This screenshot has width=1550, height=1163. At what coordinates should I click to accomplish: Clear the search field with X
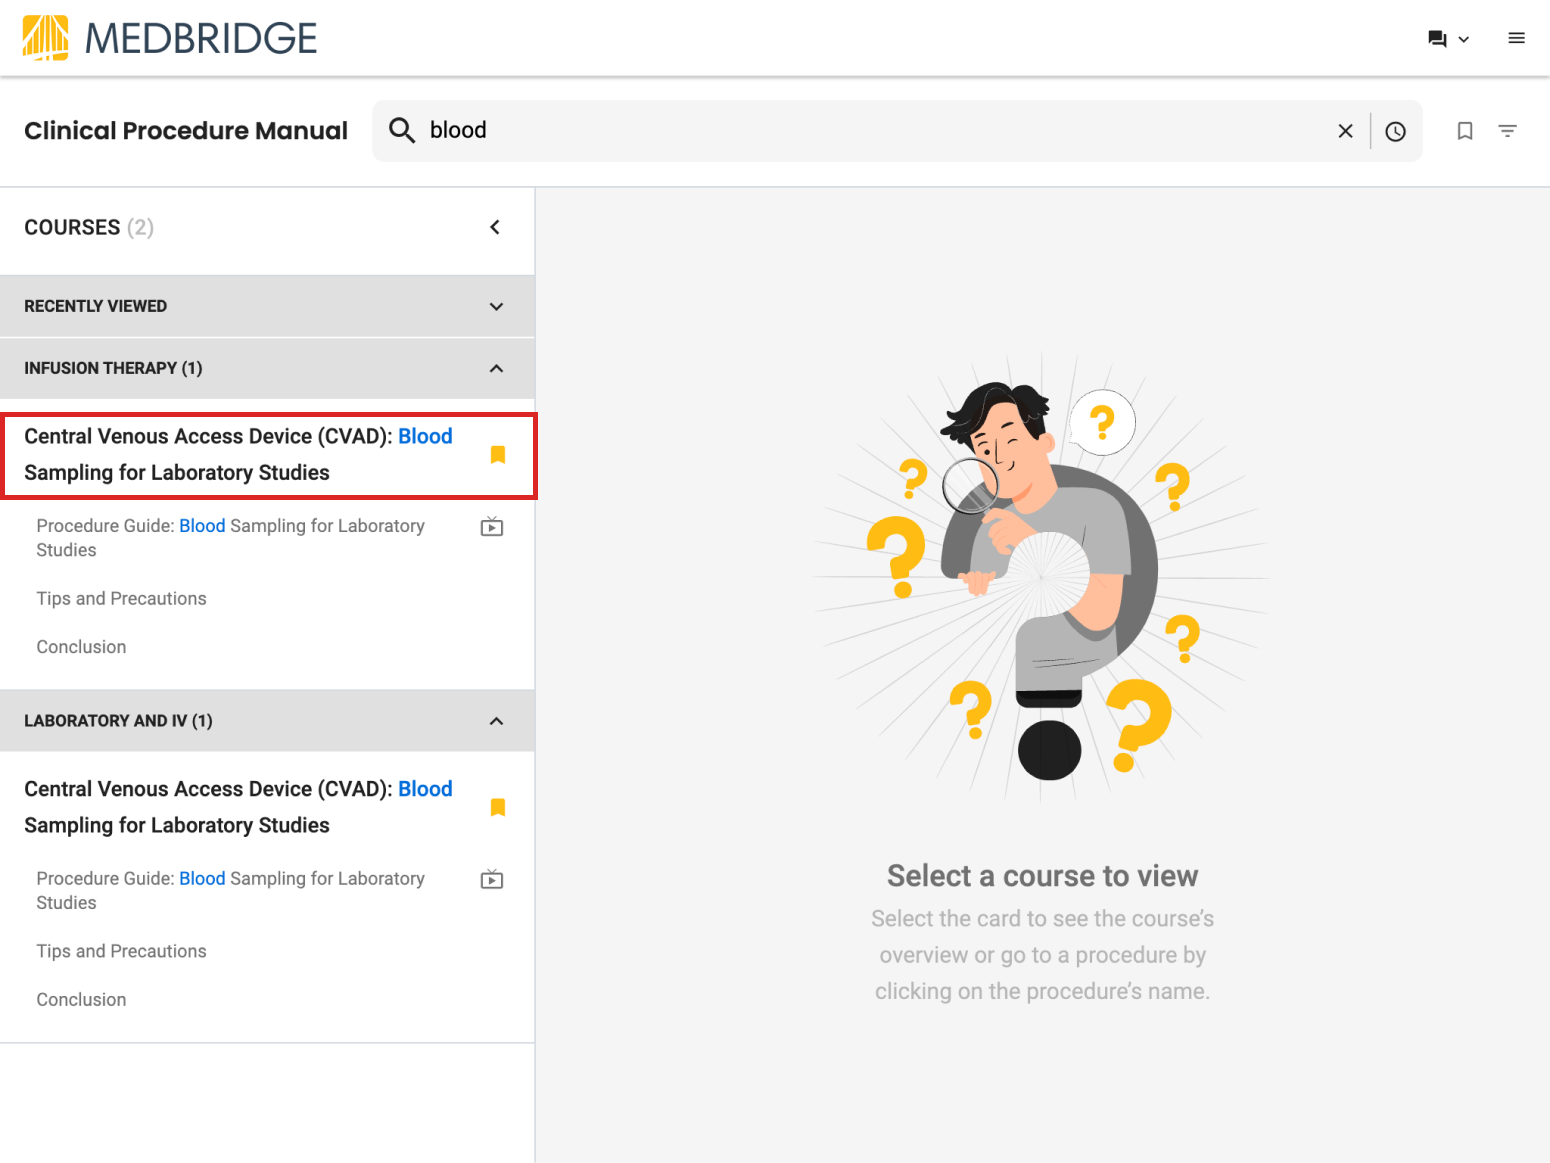coord(1345,131)
